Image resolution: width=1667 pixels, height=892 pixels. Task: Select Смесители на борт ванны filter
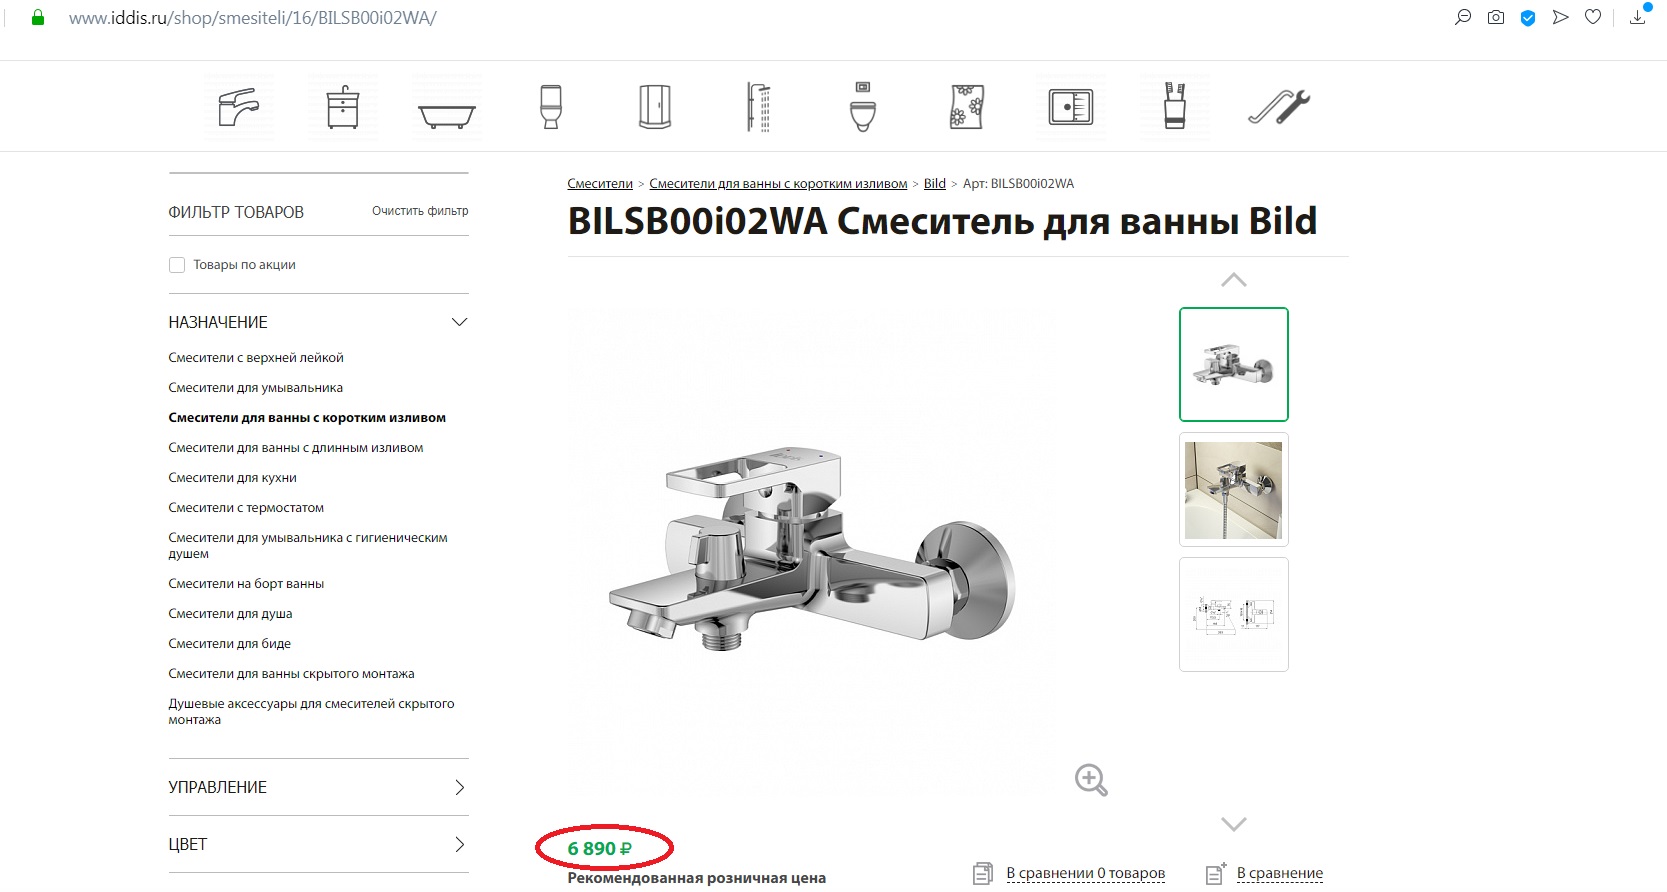point(246,584)
